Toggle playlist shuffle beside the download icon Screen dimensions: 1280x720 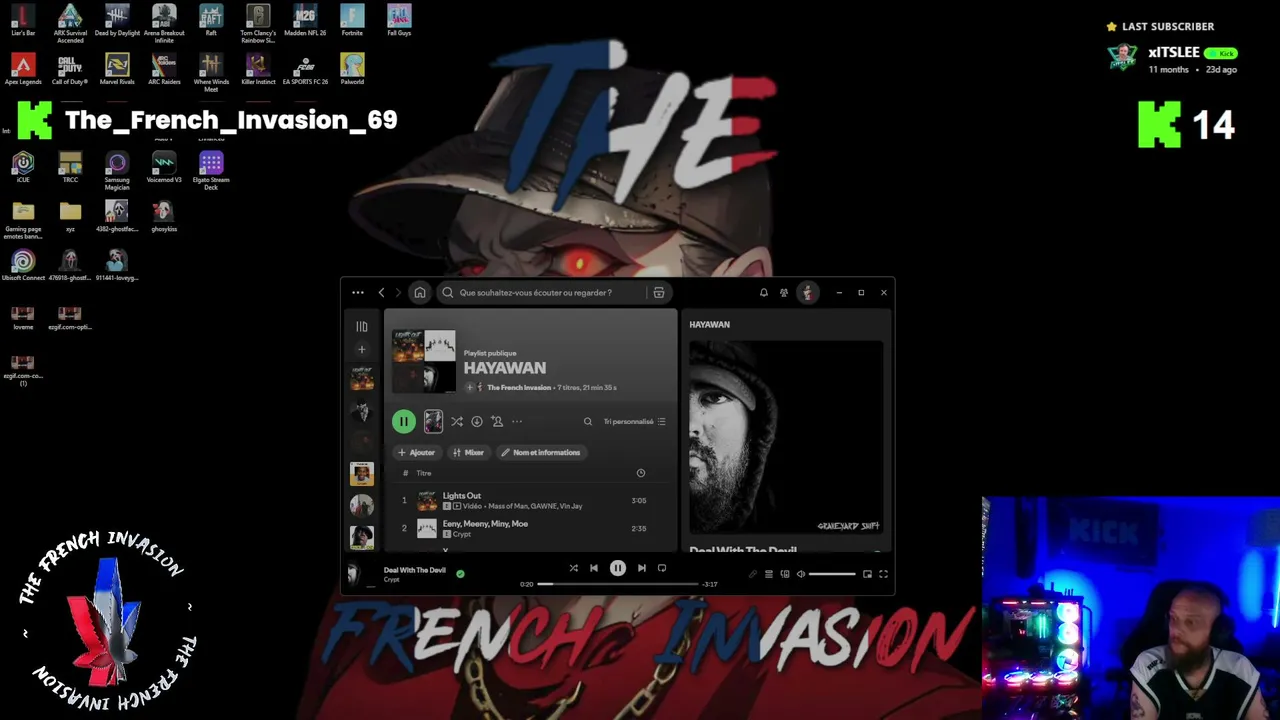[x=457, y=422]
